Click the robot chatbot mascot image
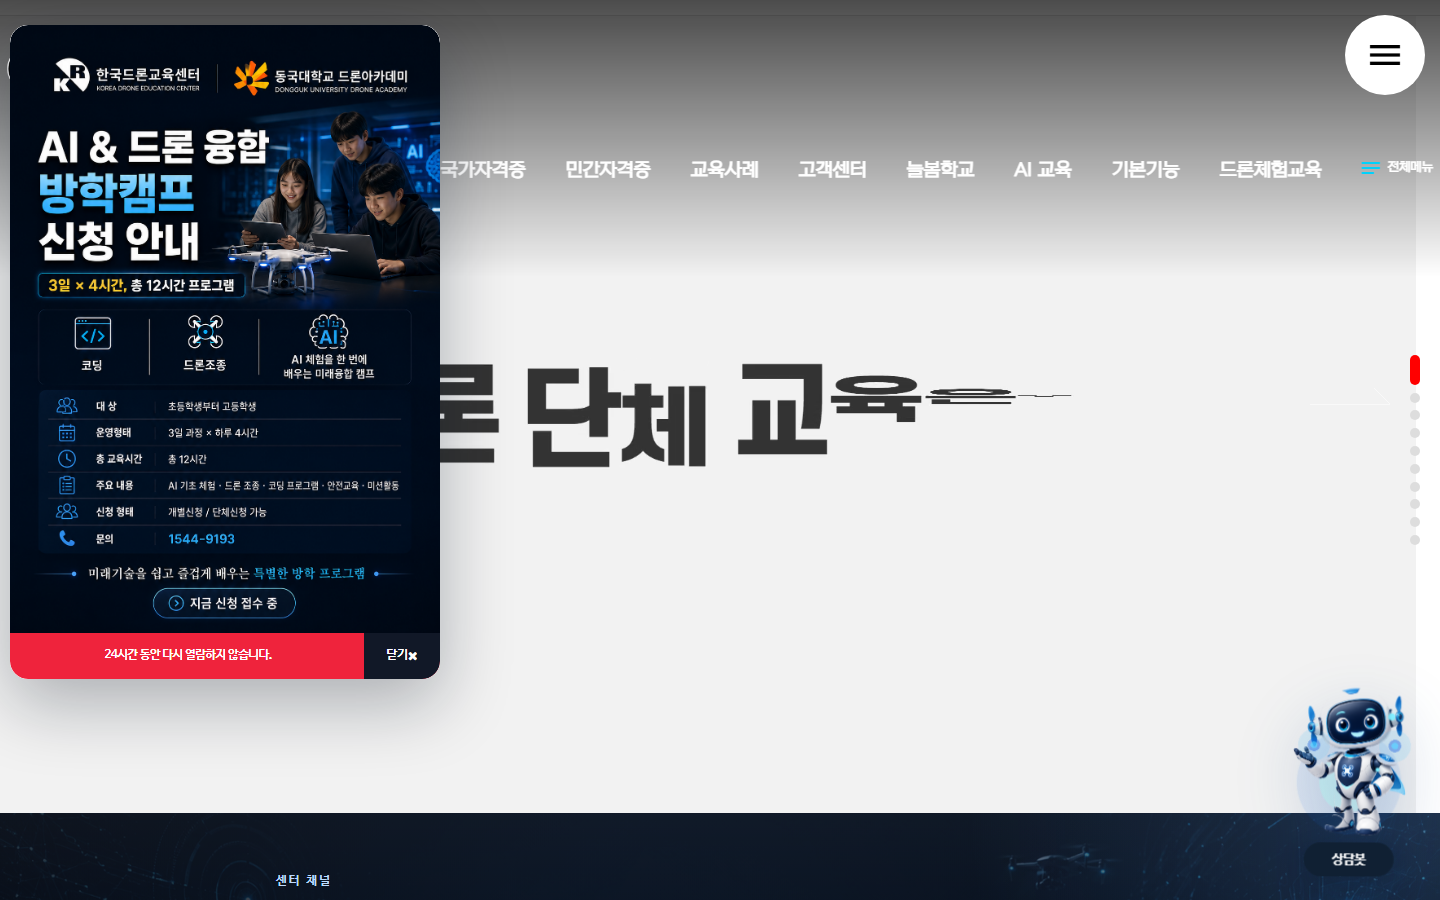 [1350, 760]
